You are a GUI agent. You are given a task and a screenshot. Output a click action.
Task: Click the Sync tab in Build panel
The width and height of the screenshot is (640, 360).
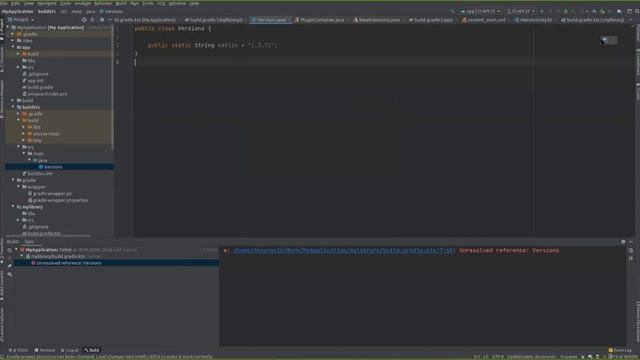[29, 242]
